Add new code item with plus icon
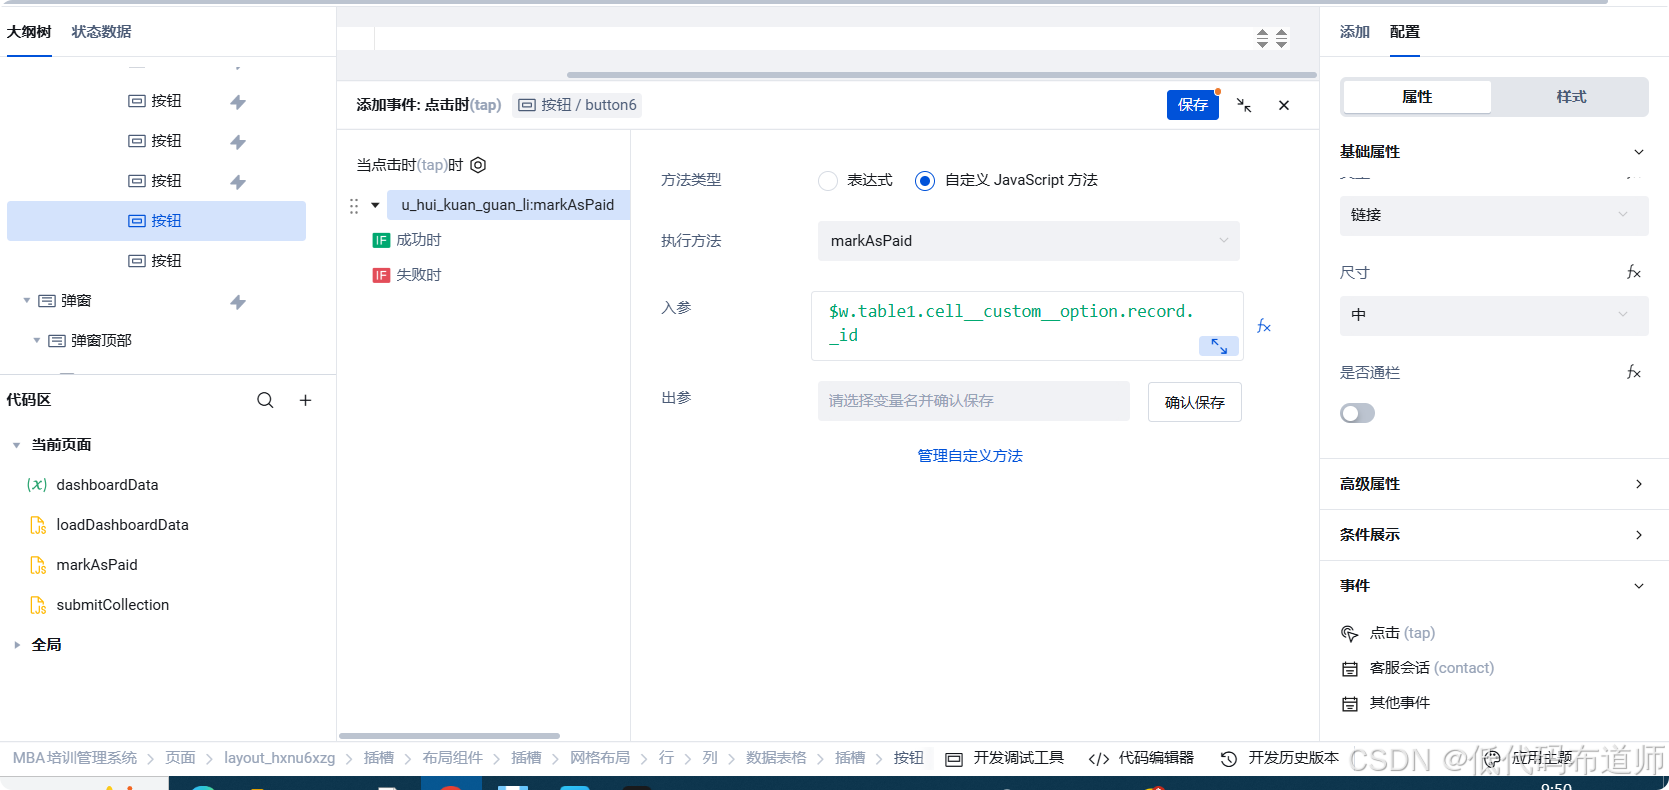This screenshot has width=1669, height=790. (306, 400)
